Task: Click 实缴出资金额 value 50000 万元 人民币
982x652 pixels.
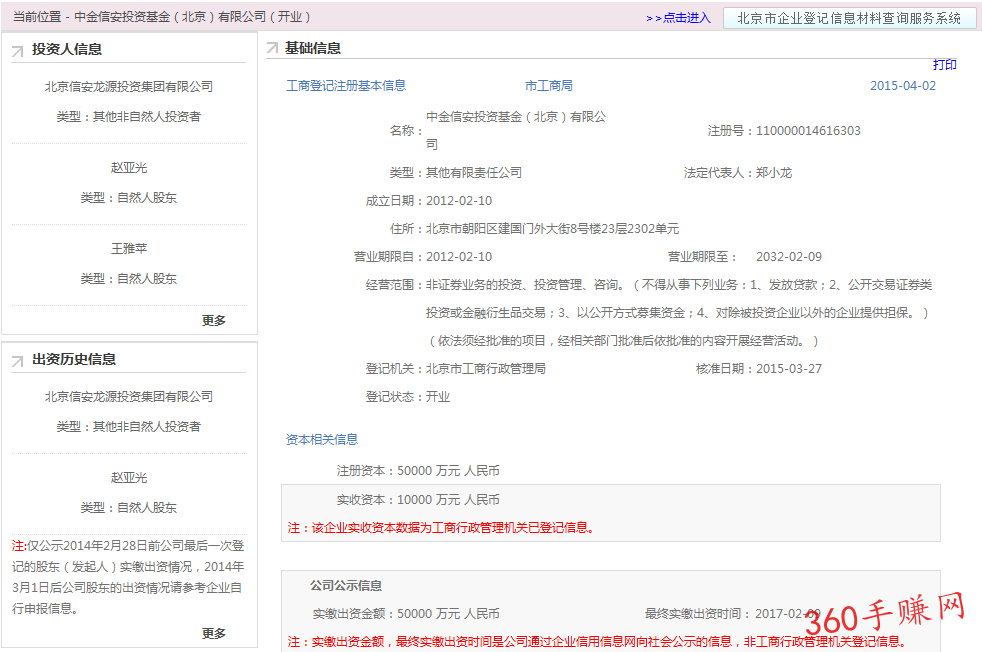Action: (448, 614)
